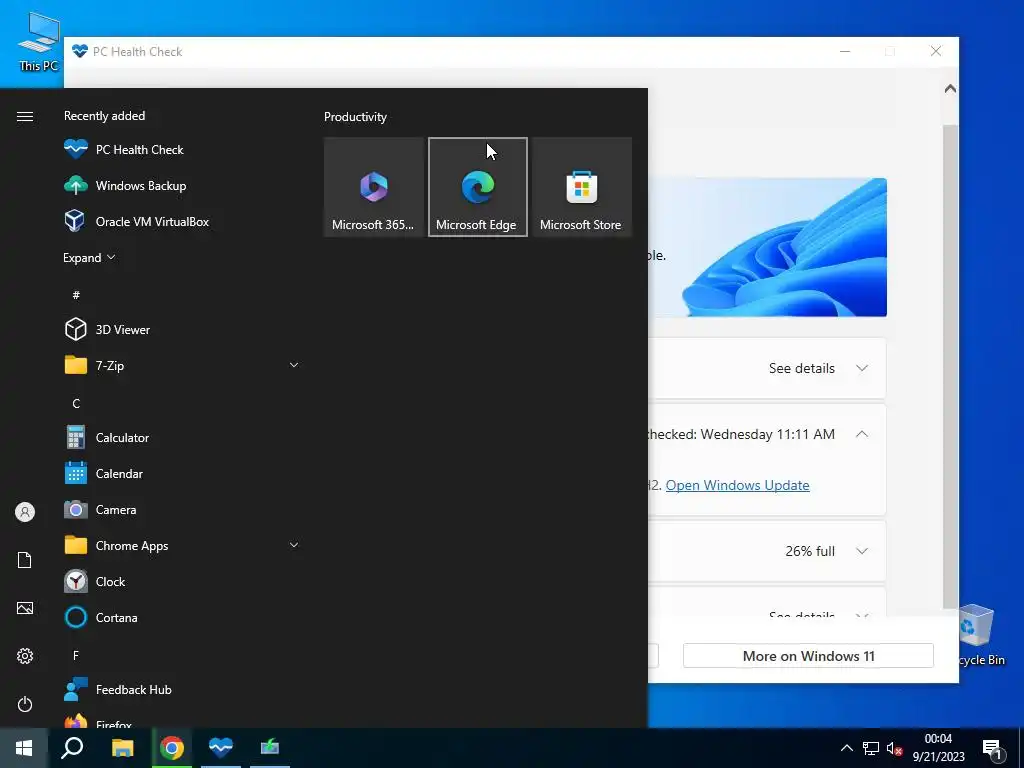Open Settings gear in Start sidebar
The width and height of the screenshot is (1024, 768).
25,656
